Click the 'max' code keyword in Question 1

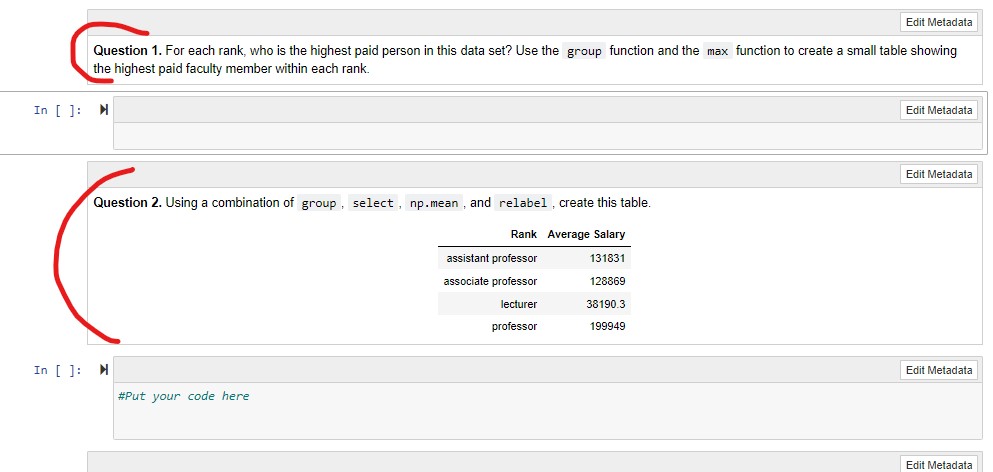pyautogui.click(x=718, y=51)
